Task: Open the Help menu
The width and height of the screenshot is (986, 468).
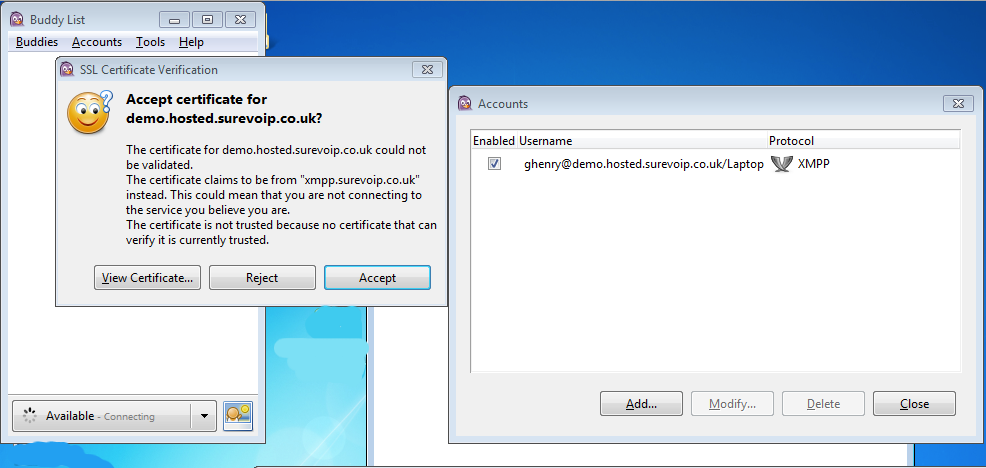Action: pyautogui.click(x=191, y=42)
